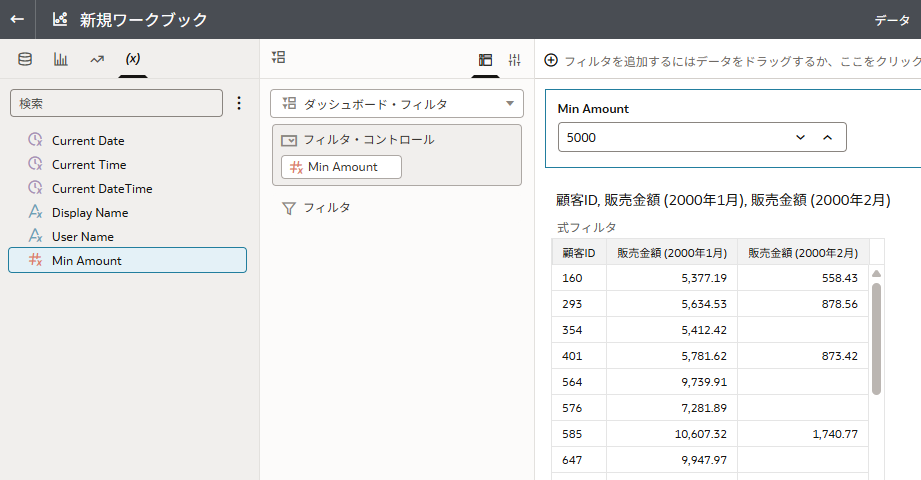Select the cell with customer ID 647
921x480 pixels.
[579, 459]
